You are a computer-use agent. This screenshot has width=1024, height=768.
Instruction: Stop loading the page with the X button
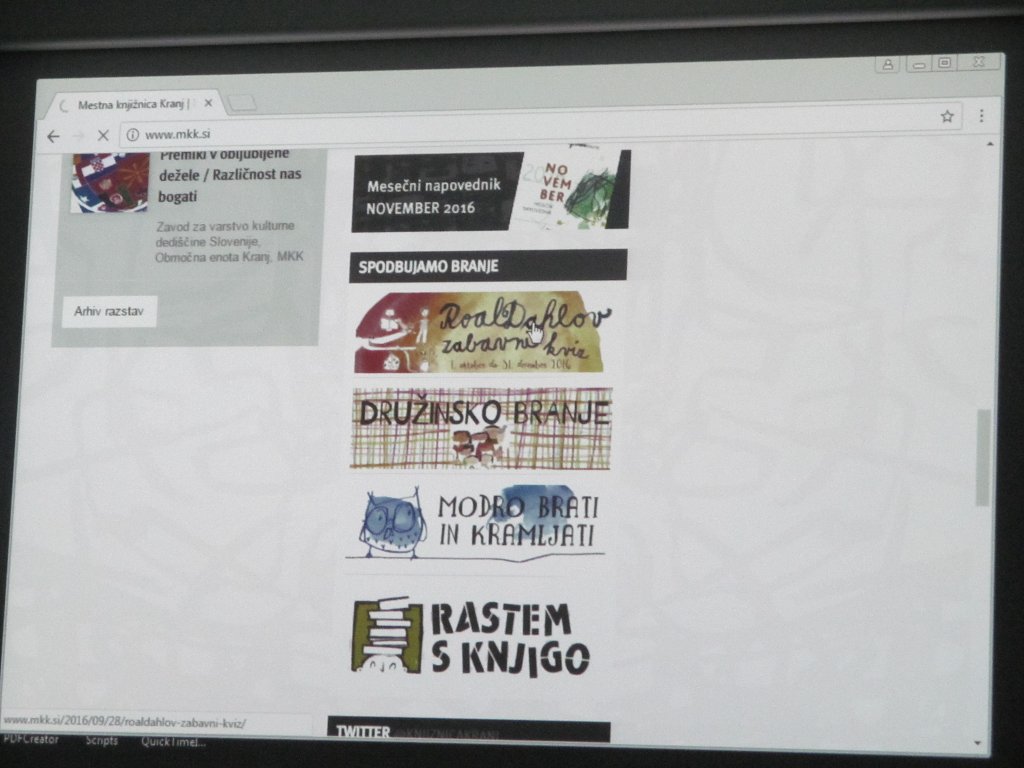click(103, 135)
